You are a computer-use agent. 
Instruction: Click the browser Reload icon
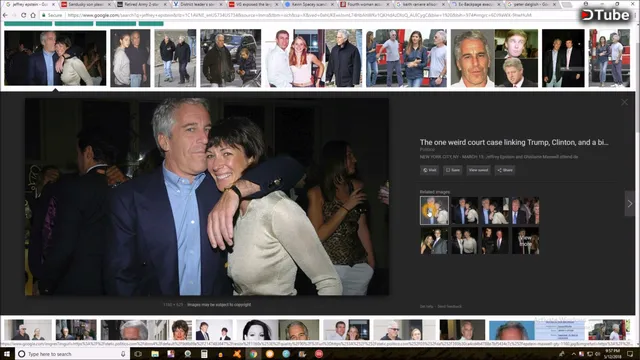click(x=24, y=15)
